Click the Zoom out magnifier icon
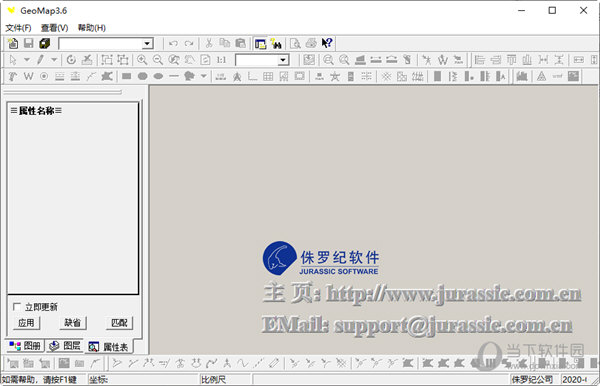The width and height of the screenshot is (600, 386). [158, 60]
